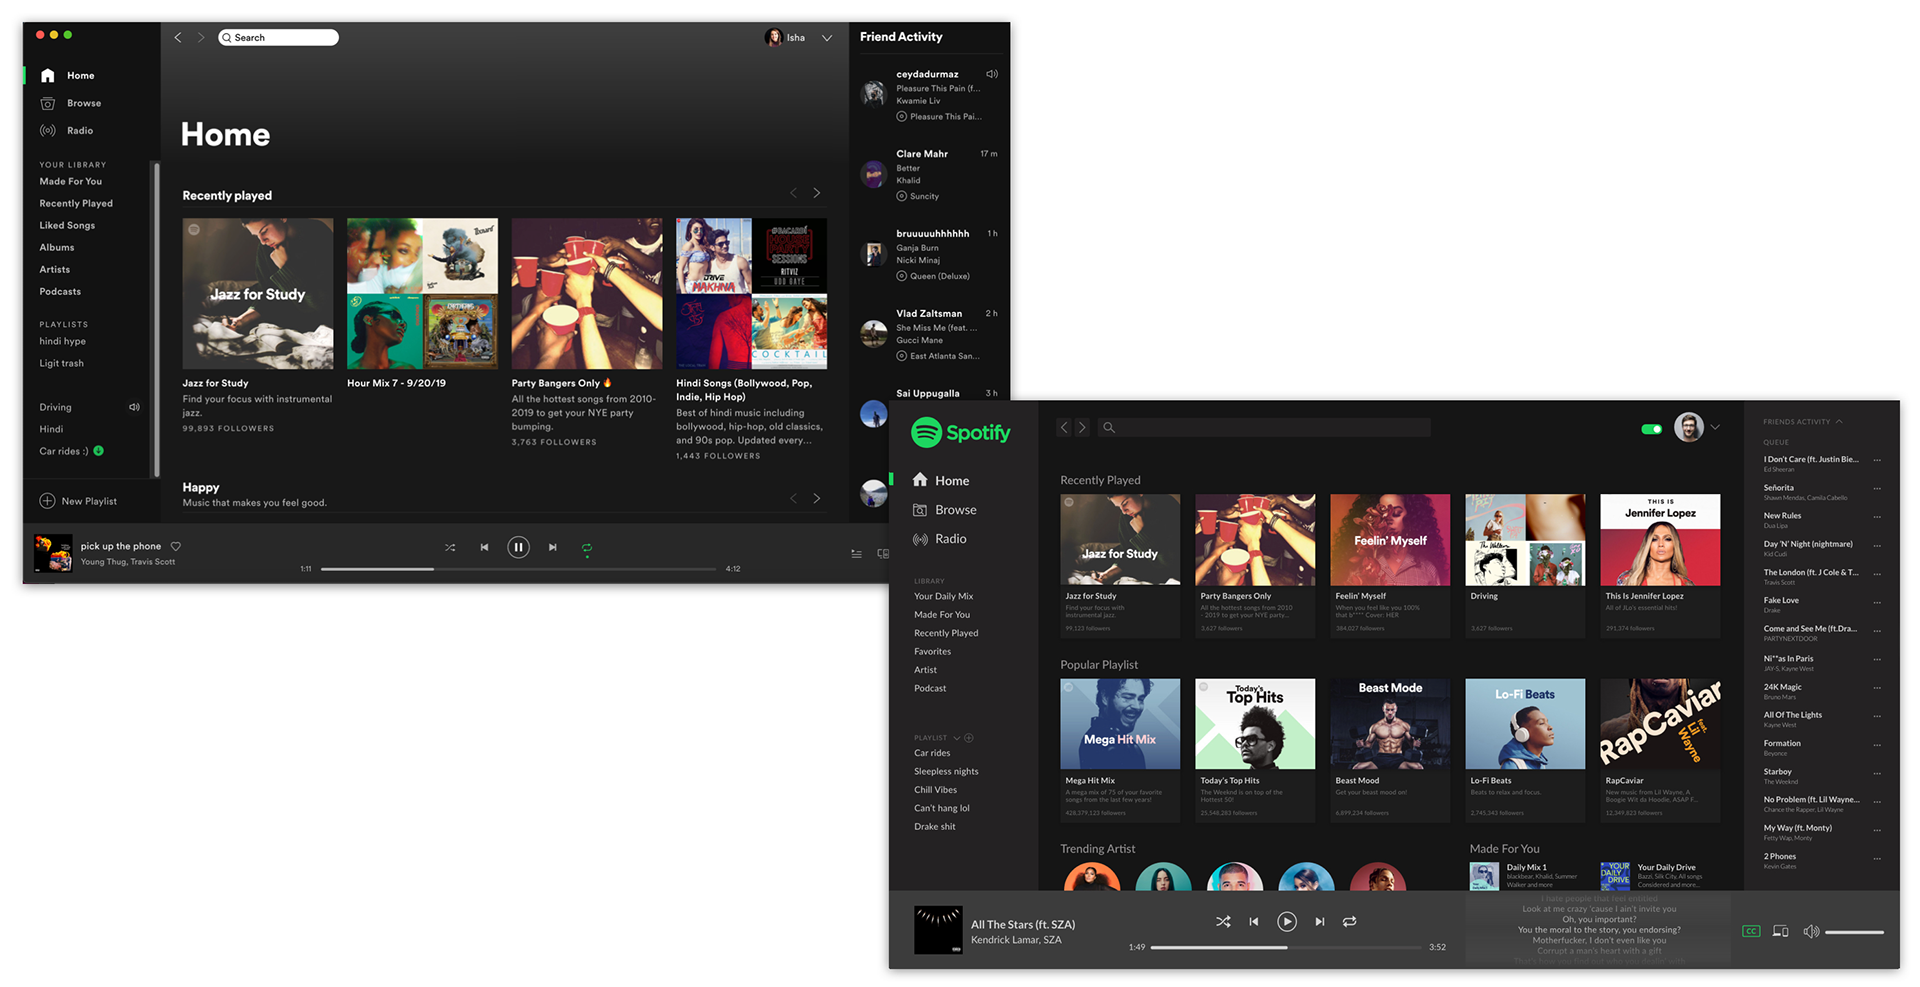Click the search bar in redesign window
This screenshot has width=1920, height=987.
point(1264,427)
